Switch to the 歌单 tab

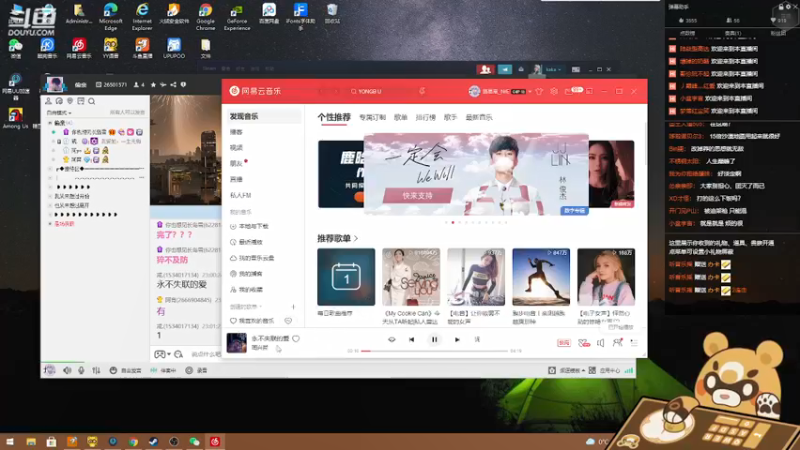click(x=401, y=117)
